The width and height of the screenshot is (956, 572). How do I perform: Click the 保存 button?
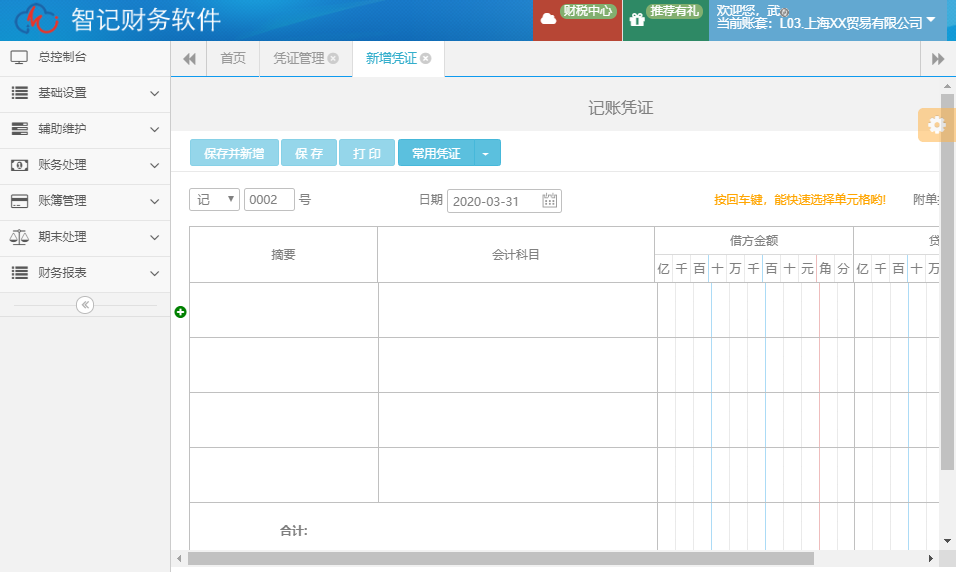pyautogui.click(x=309, y=153)
